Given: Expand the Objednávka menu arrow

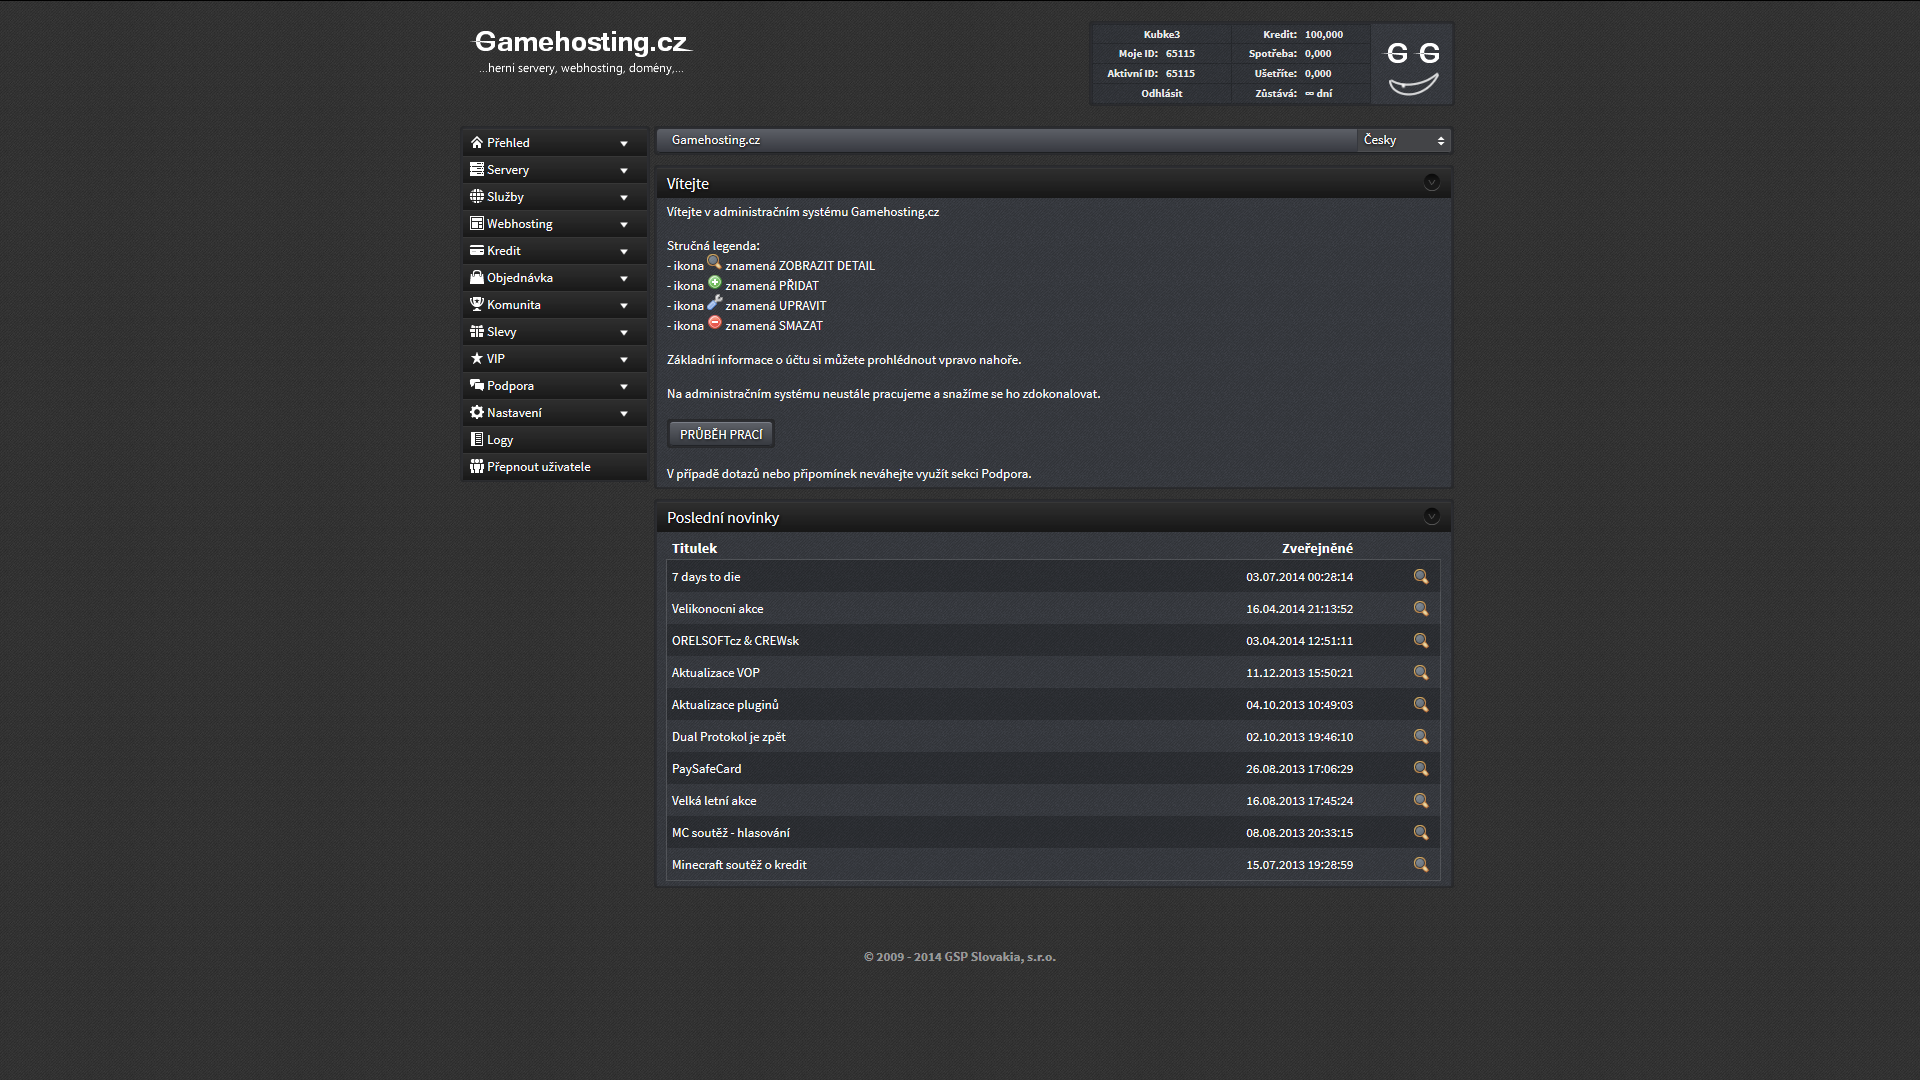Looking at the screenshot, I should coord(624,278).
